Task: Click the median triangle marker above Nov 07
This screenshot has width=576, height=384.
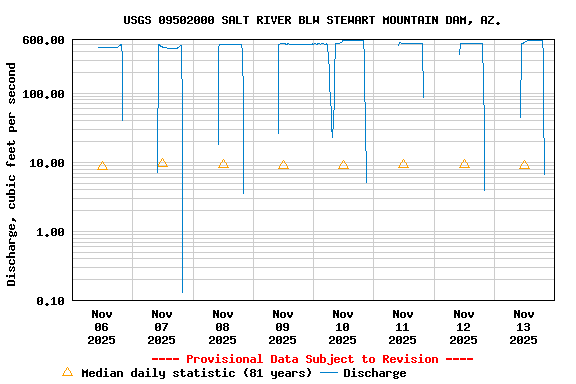Action: click(x=163, y=162)
